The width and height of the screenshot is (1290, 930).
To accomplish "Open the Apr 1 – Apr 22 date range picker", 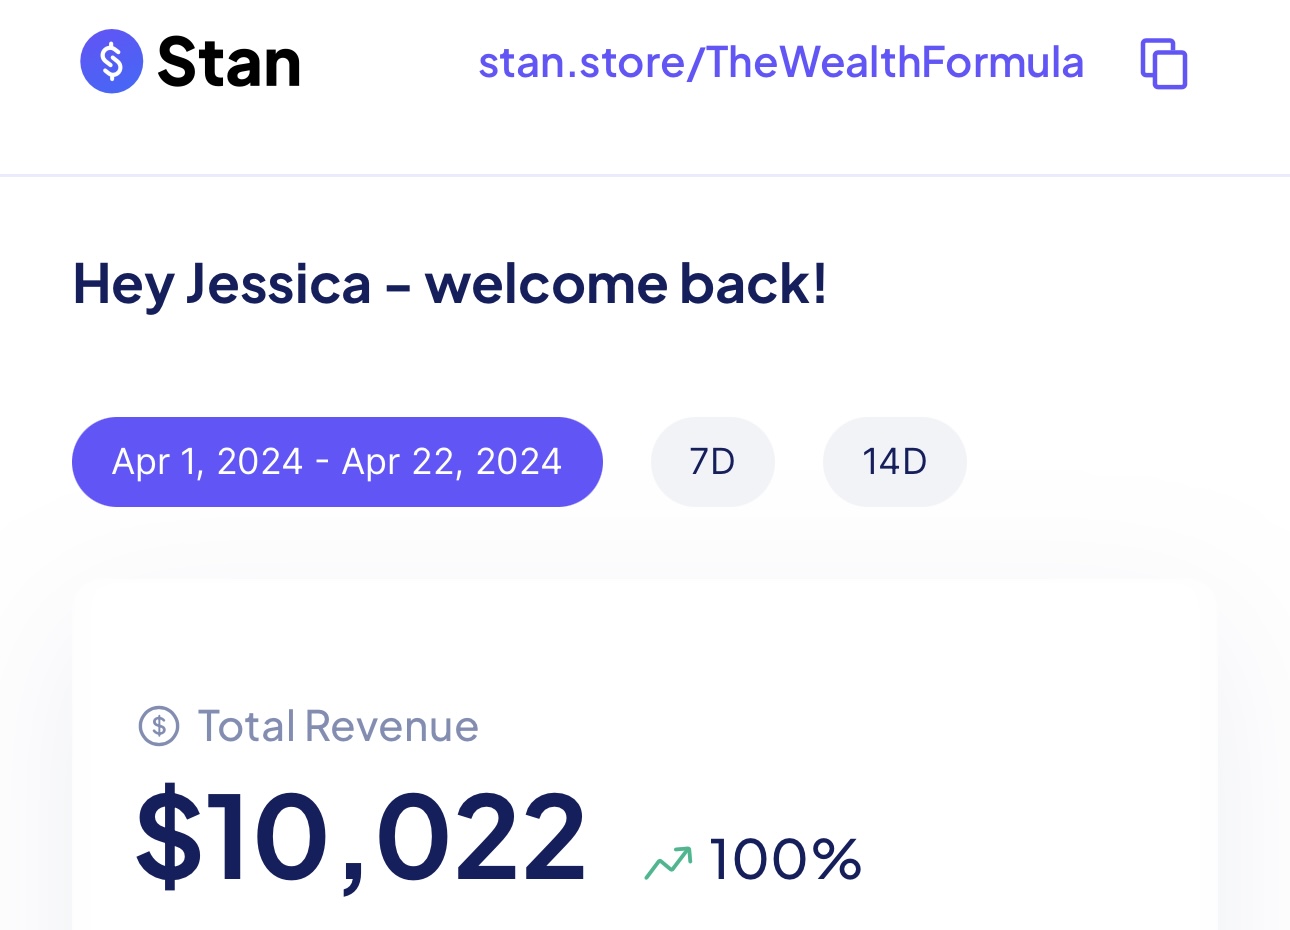I will (x=337, y=462).
